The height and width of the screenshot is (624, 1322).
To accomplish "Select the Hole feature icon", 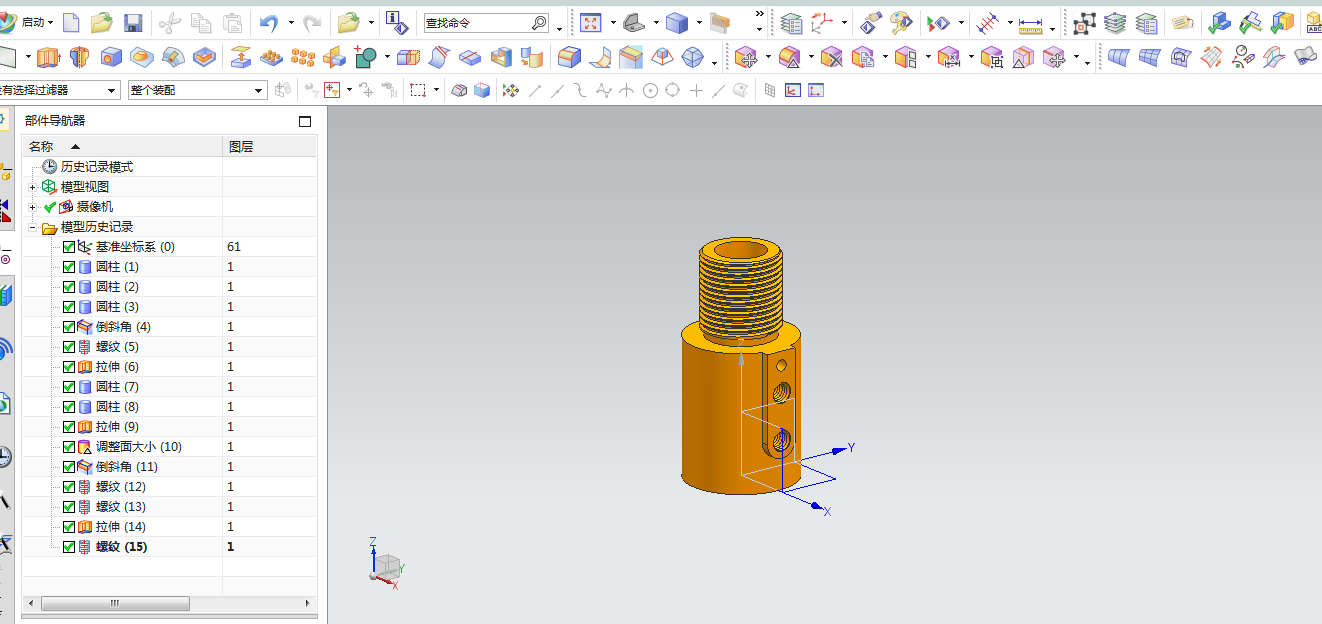I will [111, 58].
